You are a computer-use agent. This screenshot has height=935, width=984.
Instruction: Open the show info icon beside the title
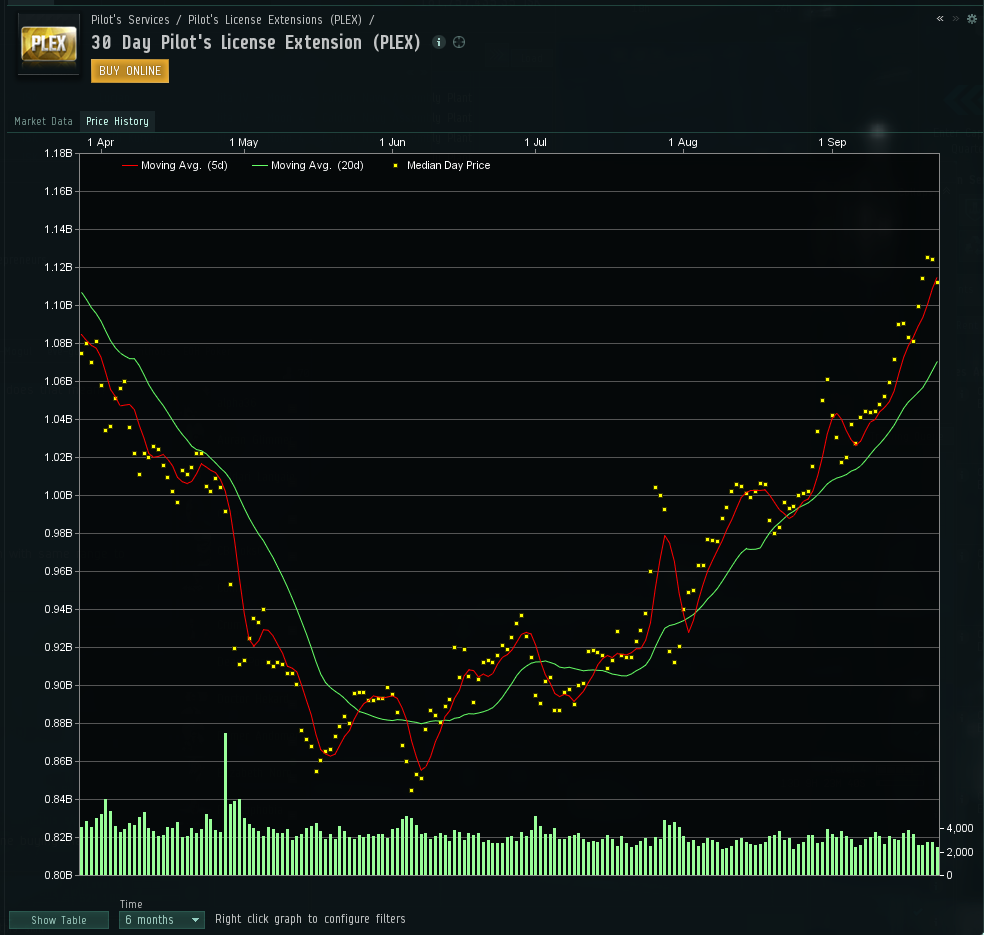(439, 42)
